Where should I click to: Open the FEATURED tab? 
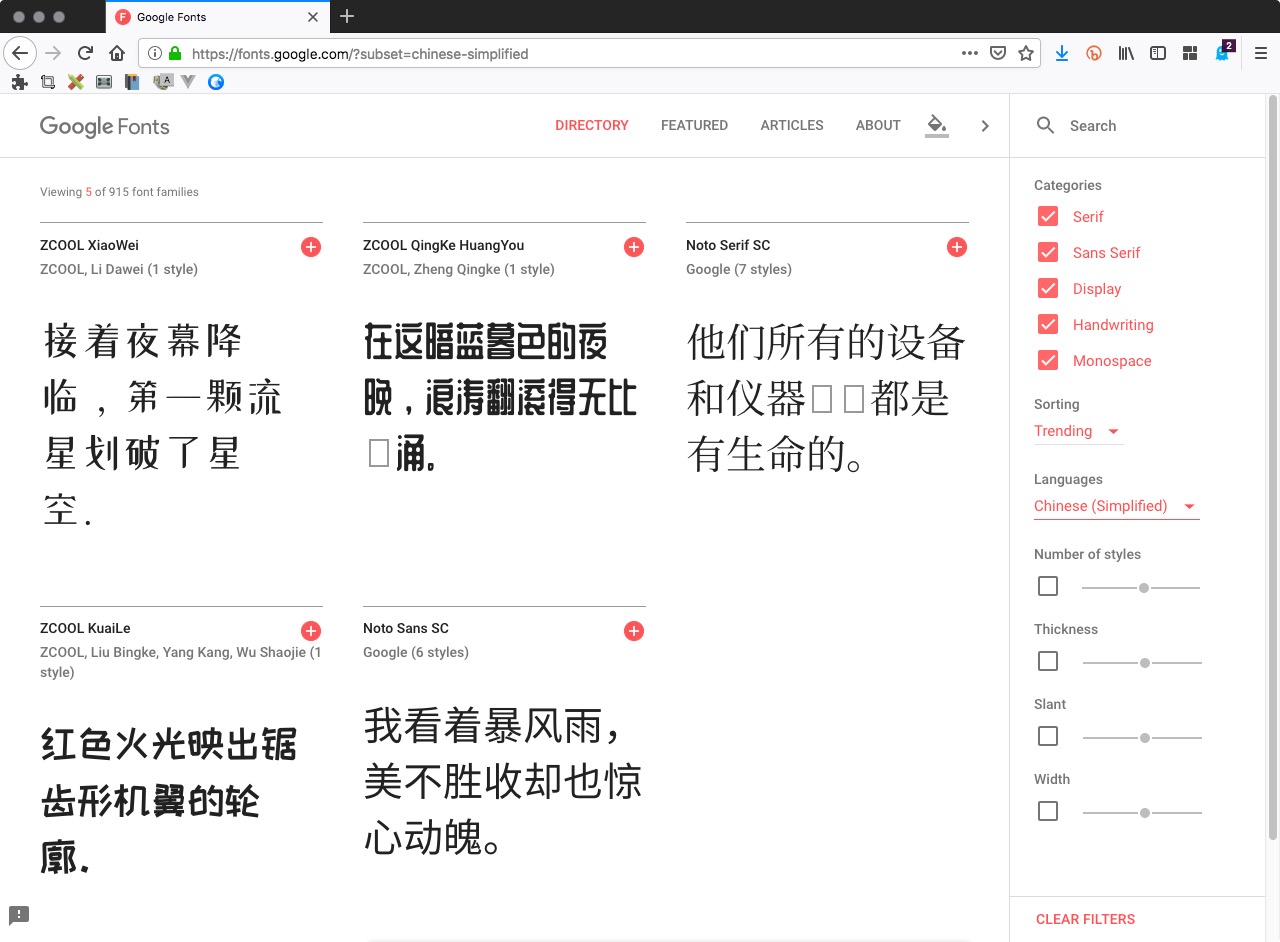click(694, 126)
